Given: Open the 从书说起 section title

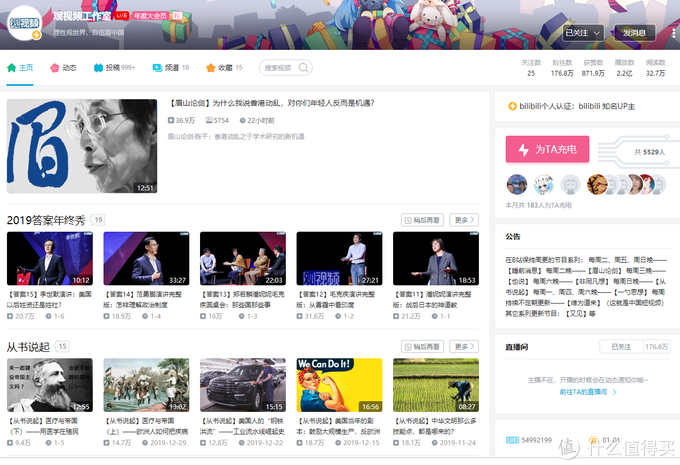Looking at the screenshot, I should coord(28,347).
